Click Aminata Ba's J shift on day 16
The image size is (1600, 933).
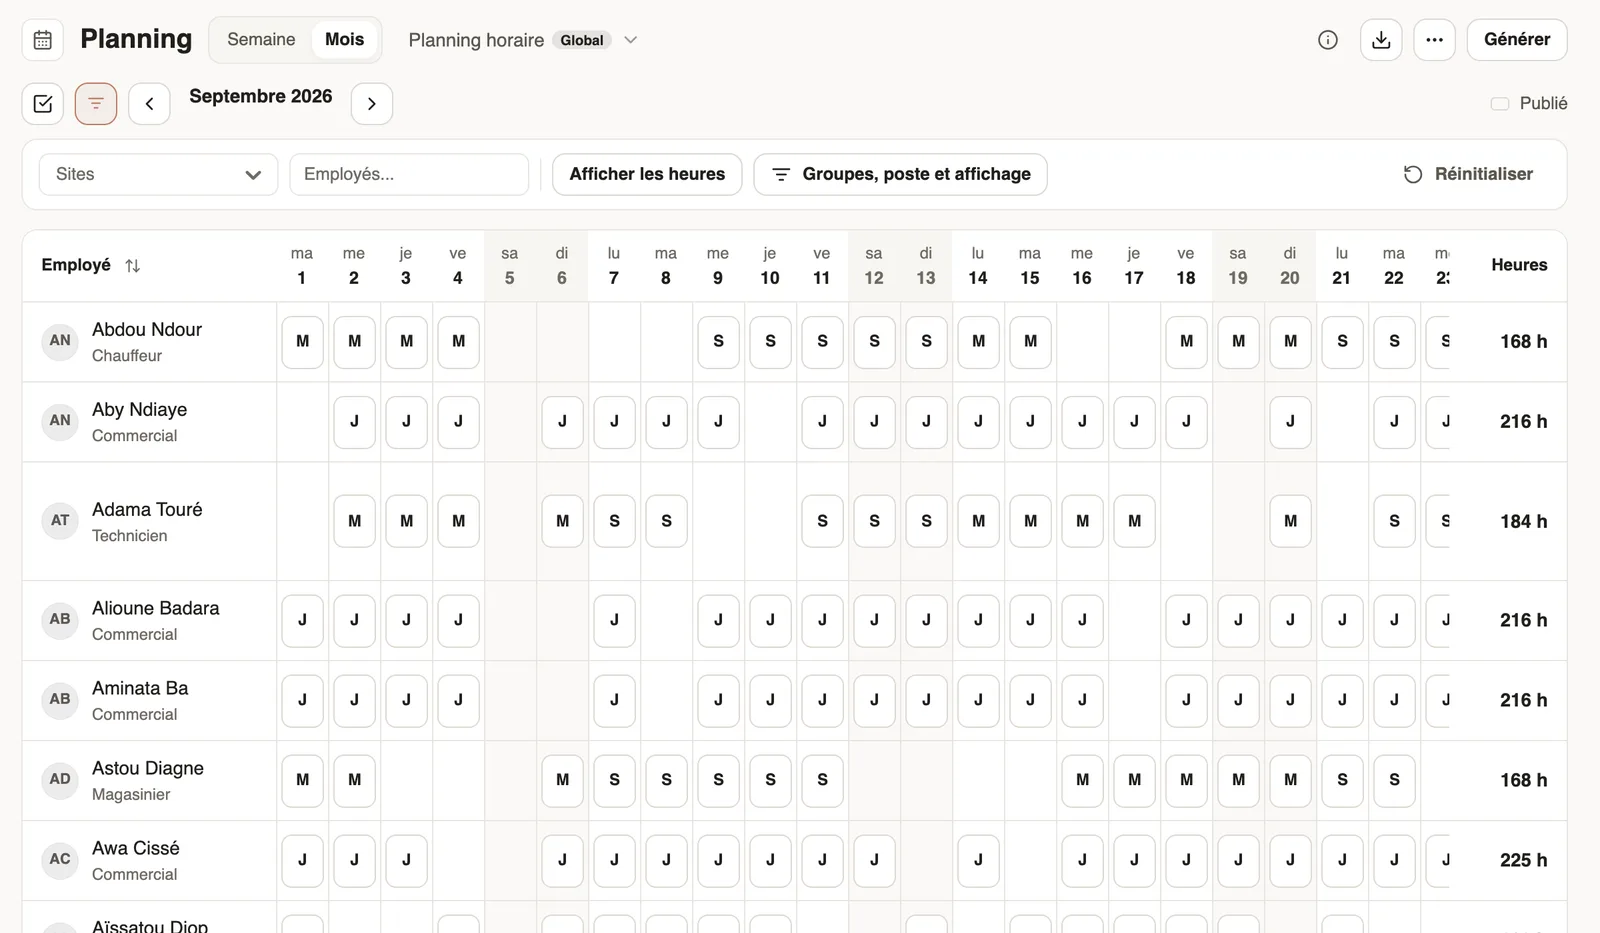click(1082, 700)
